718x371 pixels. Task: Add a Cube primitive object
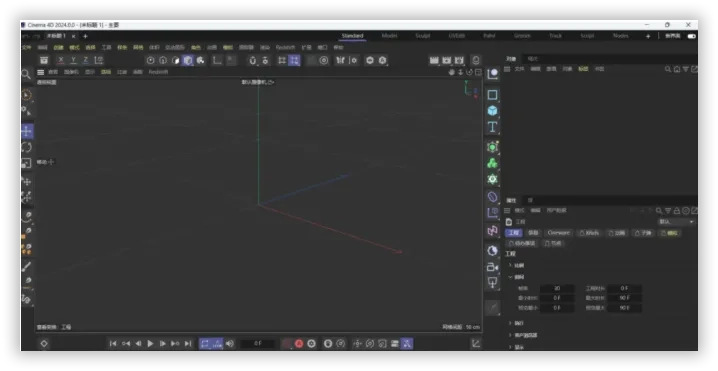pyautogui.click(x=492, y=111)
